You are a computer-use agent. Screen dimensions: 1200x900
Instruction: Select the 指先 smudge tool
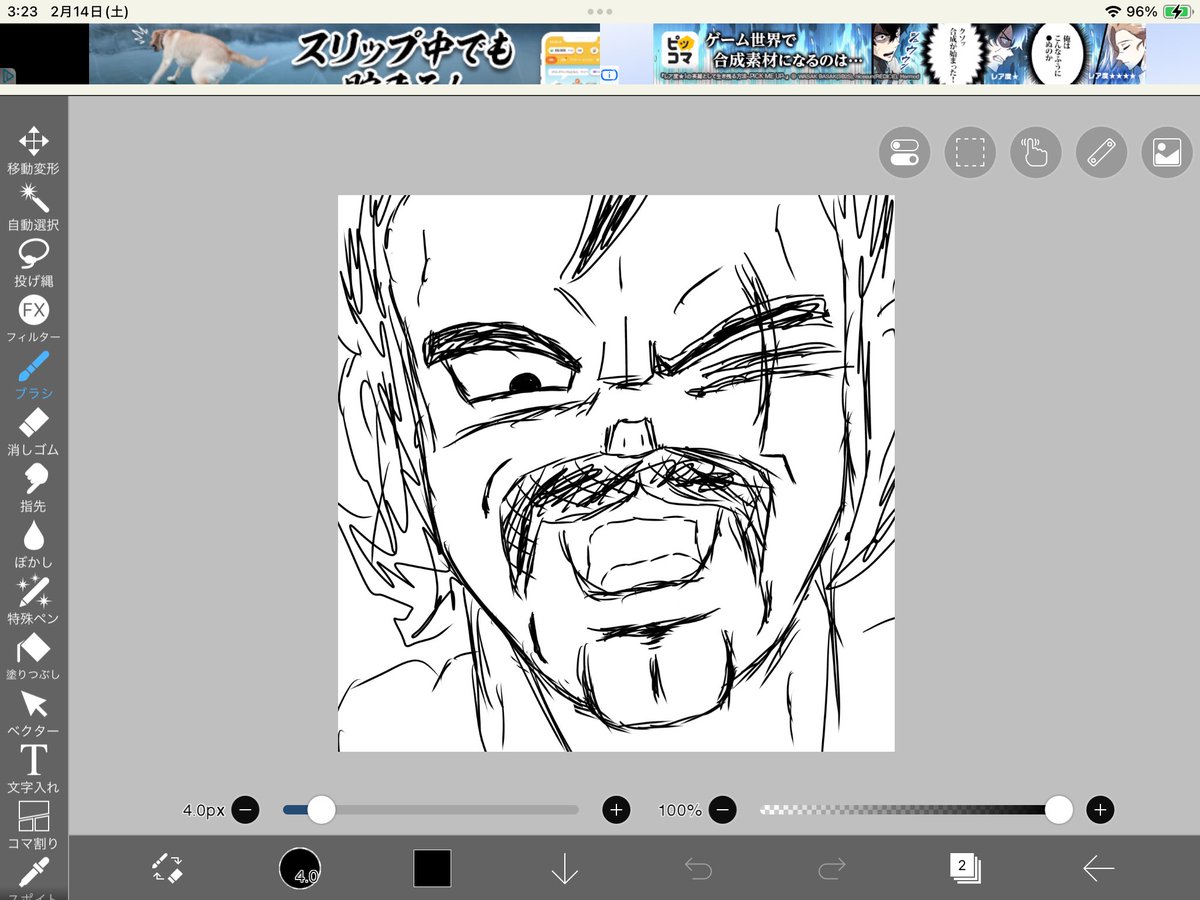point(33,487)
